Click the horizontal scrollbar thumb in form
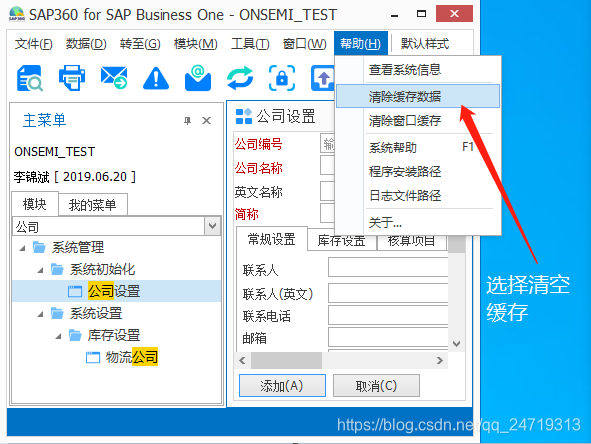 286,360
